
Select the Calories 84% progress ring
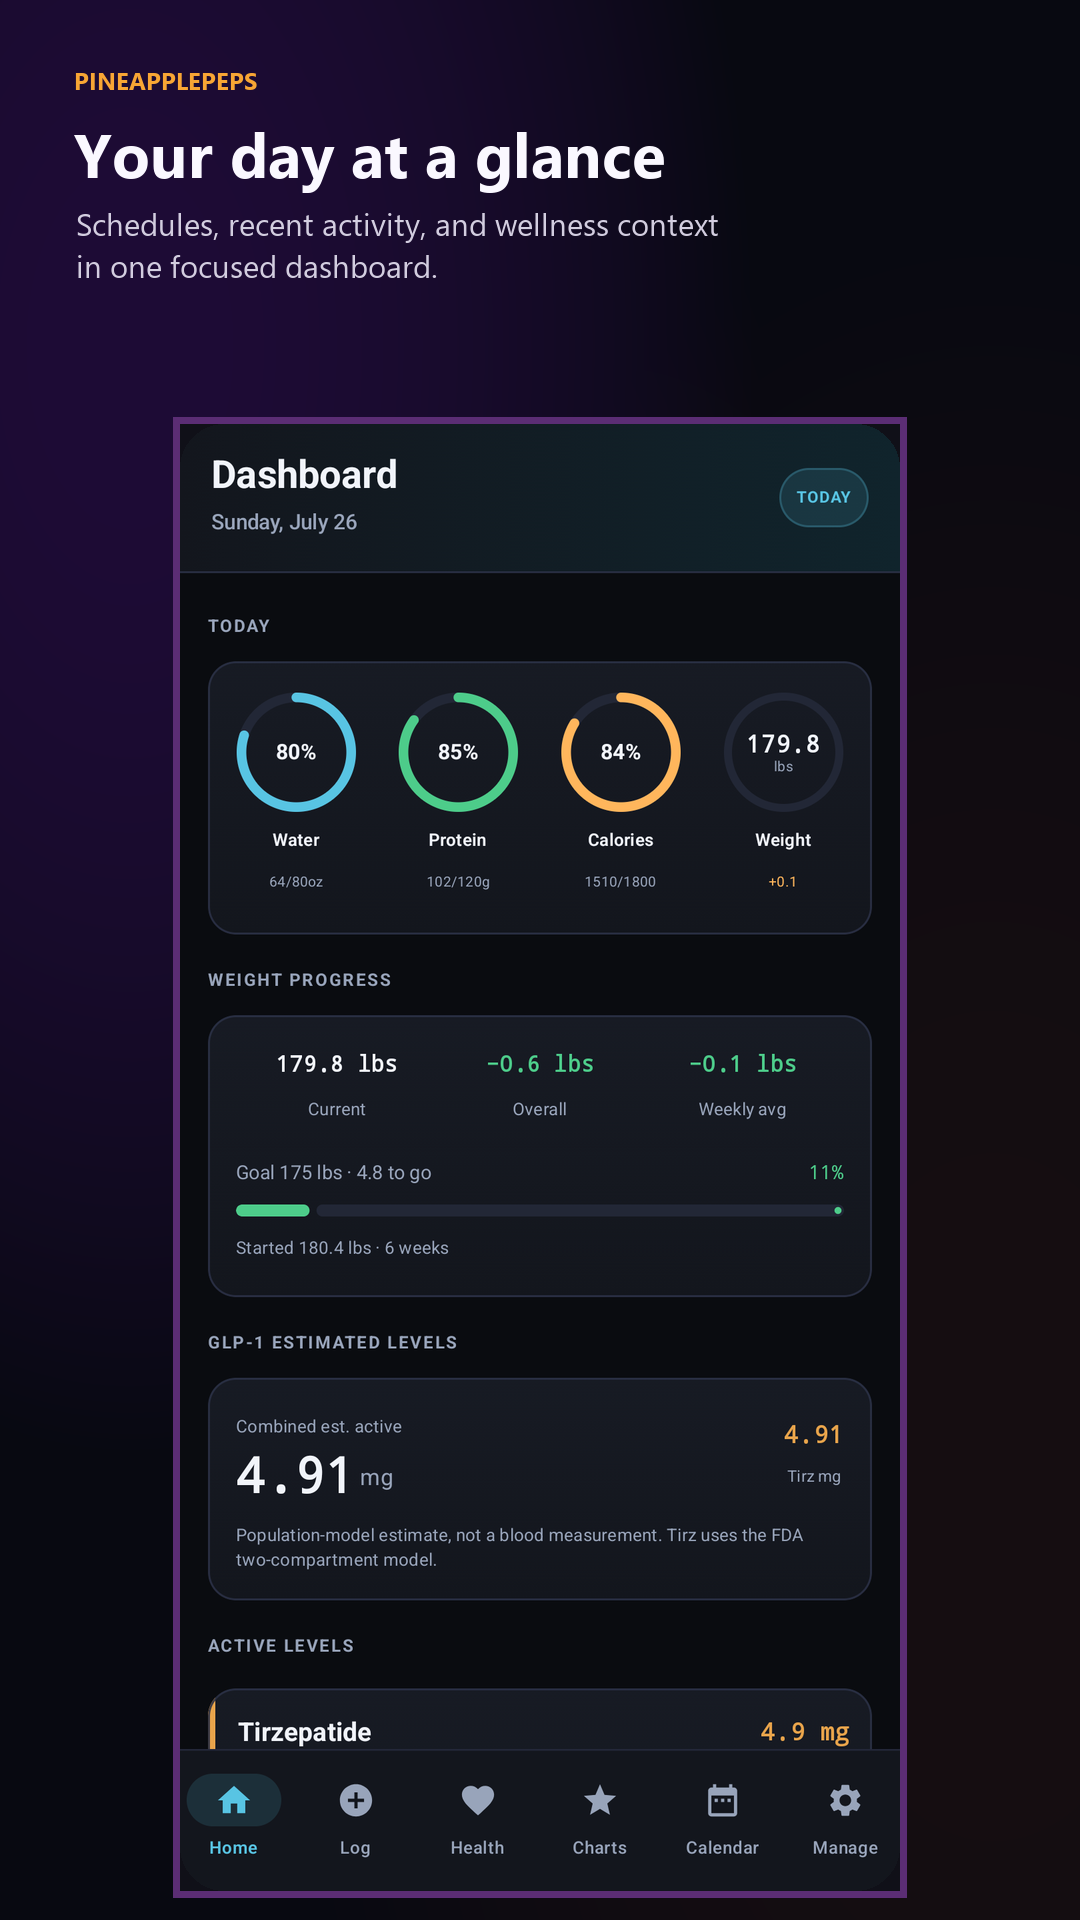click(x=621, y=752)
